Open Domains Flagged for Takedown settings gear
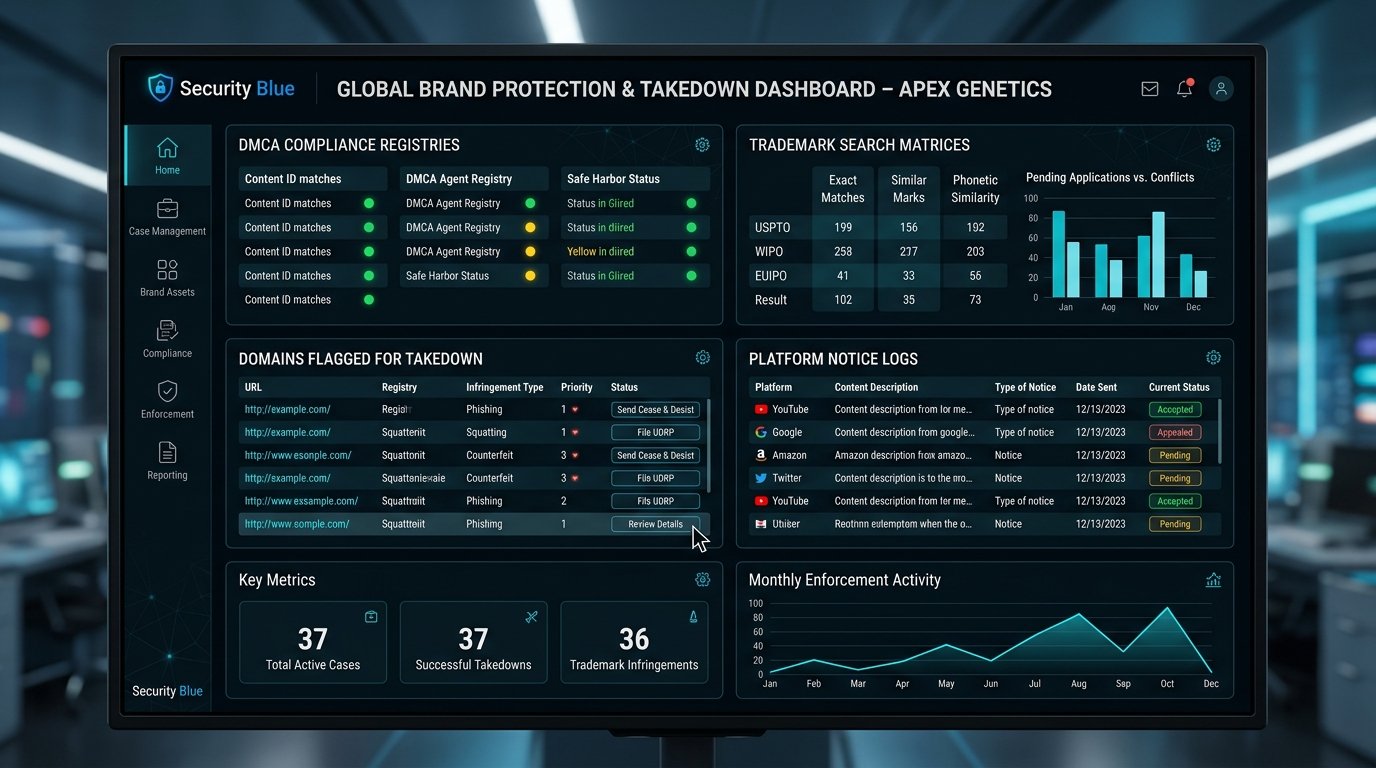Image resolution: width=1376 pixels, height=768 pixels. 702,358
